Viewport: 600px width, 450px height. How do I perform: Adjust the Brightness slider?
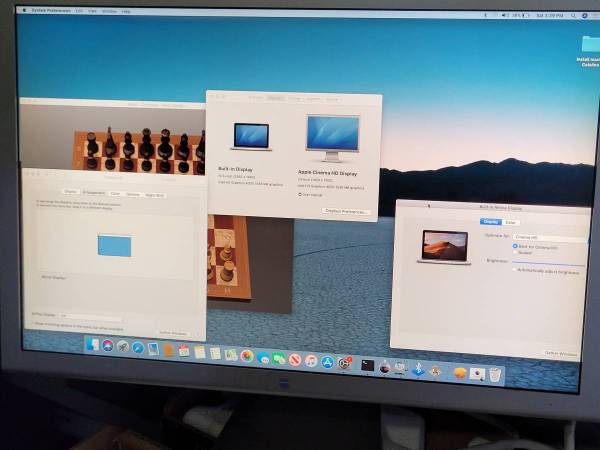pos(549,262)
